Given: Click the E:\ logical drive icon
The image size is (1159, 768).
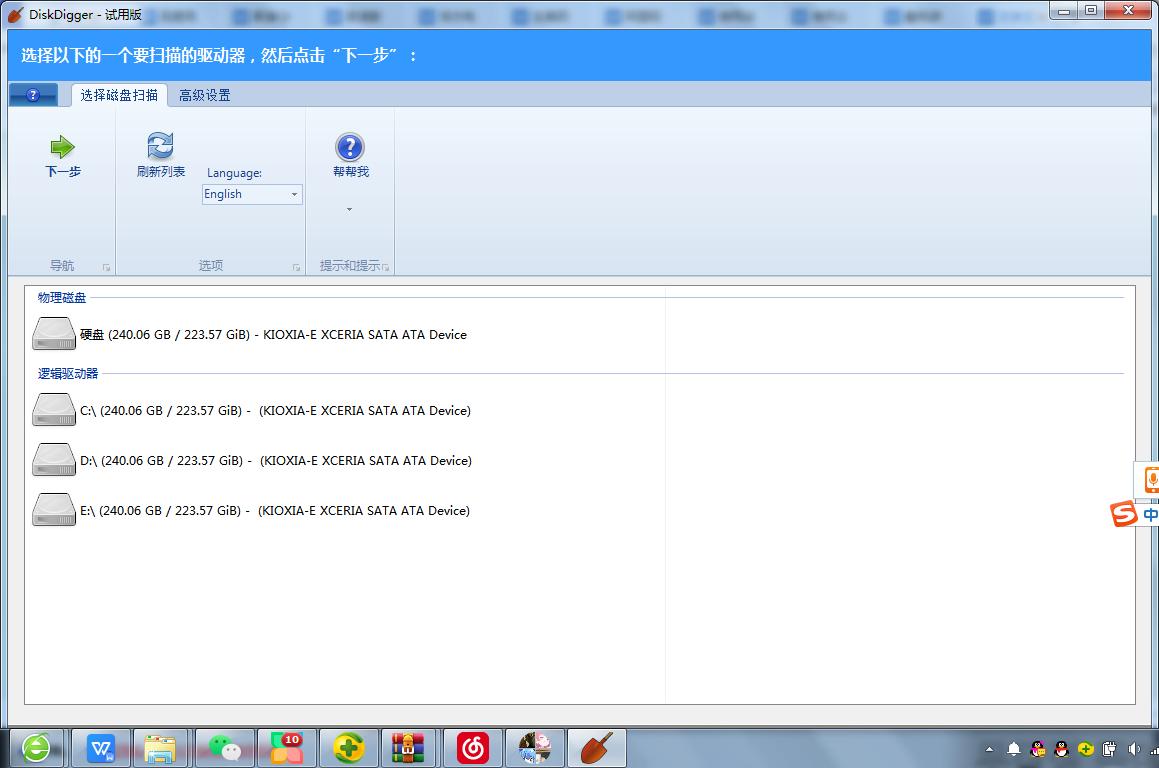Looking at the screenshot, I should click(x=53, y=509).
